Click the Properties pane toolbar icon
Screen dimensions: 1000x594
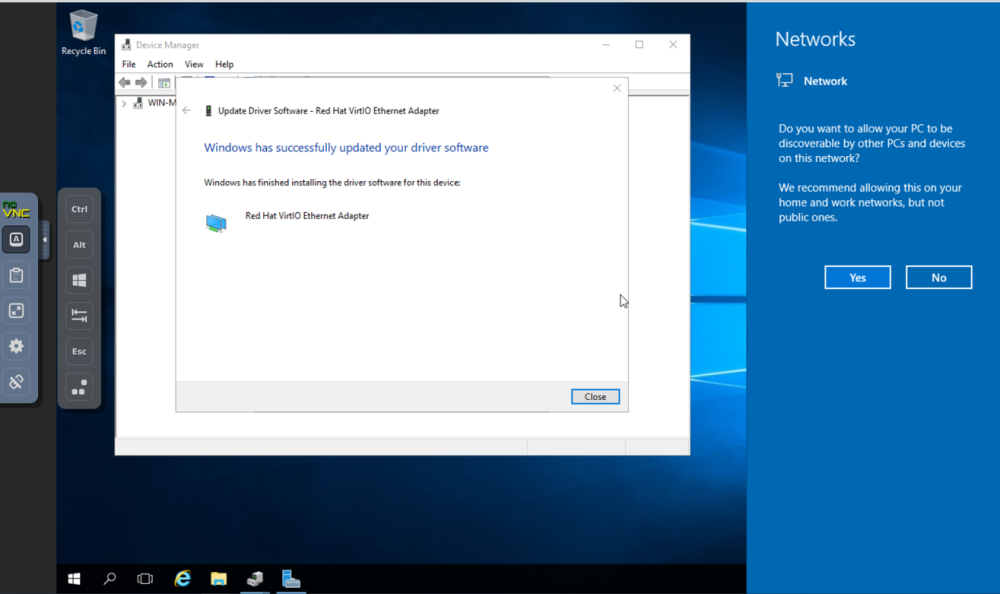coord(164,83)
